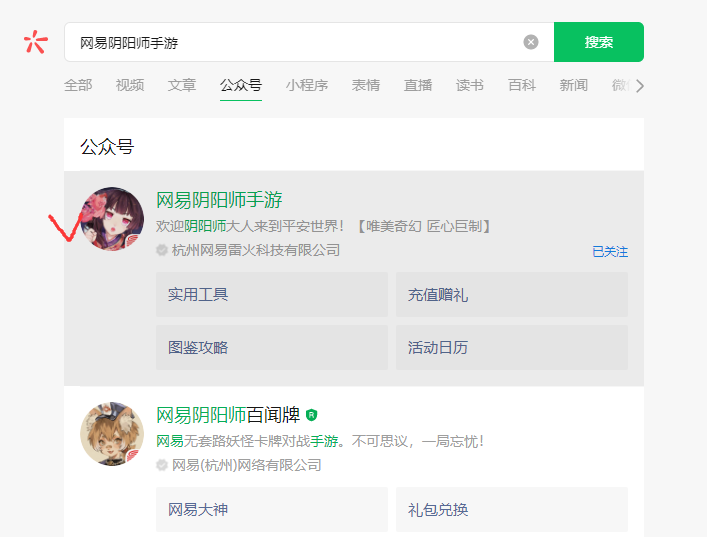
Task: Click verified badge beside 网易(杭州)网络有限公司
Action: pos(162,465)
